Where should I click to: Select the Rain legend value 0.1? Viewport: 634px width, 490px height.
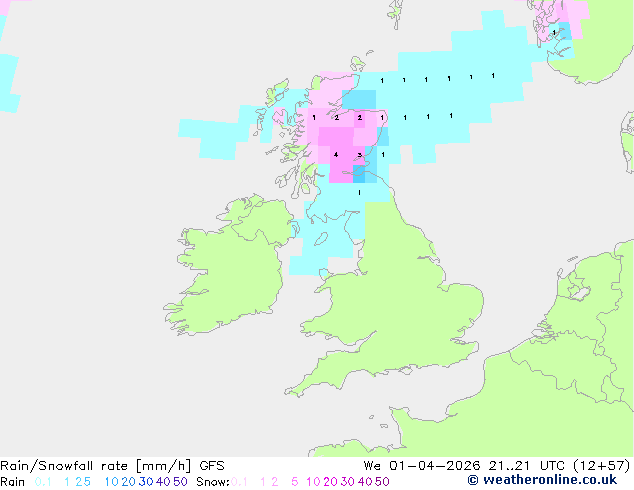point(43,482)
